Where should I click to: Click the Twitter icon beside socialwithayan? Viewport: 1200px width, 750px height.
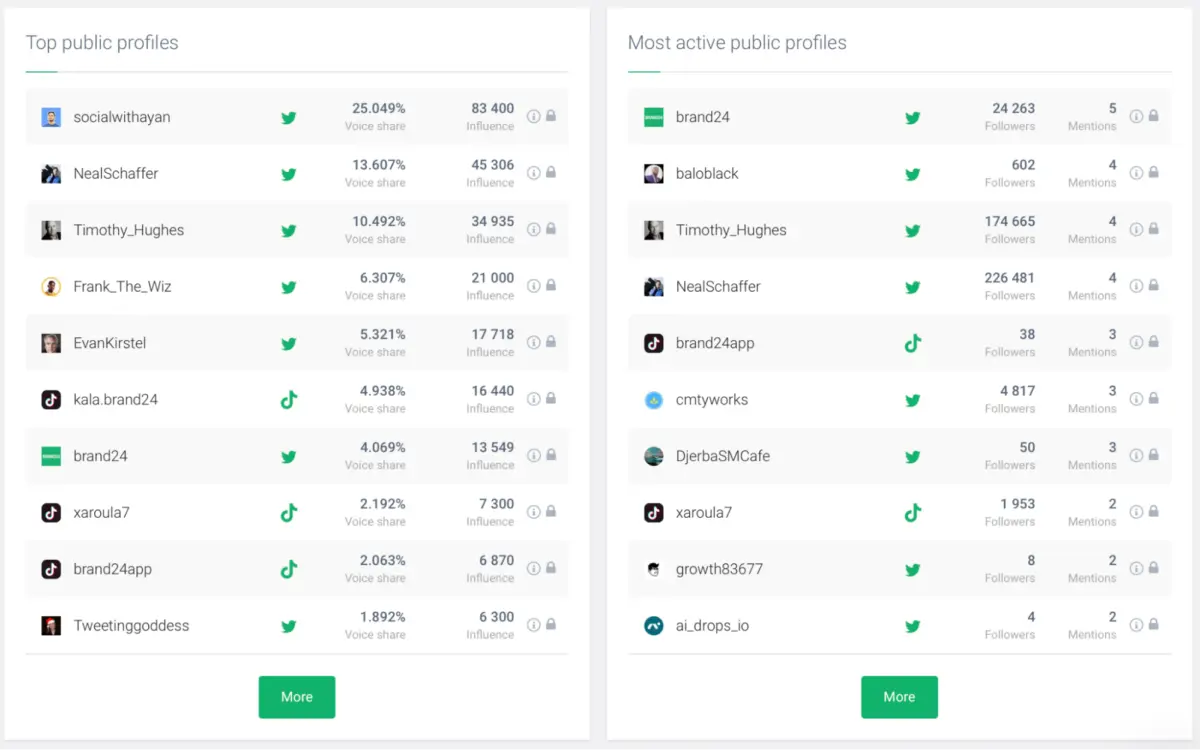(288, 117)
